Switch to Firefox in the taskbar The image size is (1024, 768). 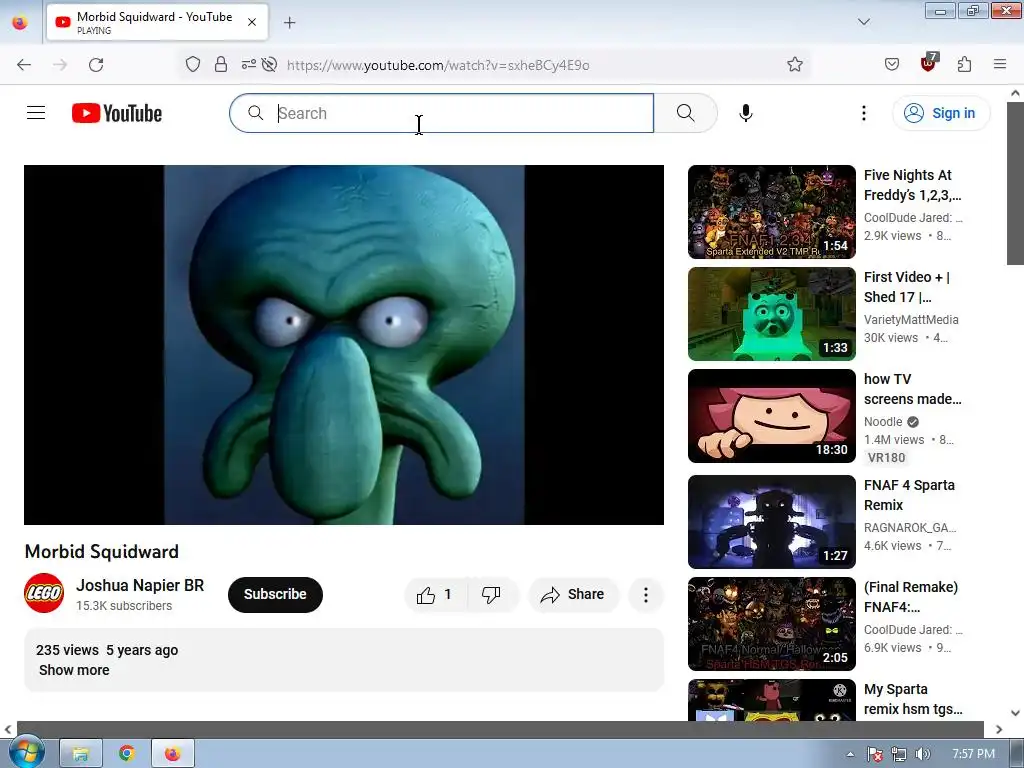point(172,754)
